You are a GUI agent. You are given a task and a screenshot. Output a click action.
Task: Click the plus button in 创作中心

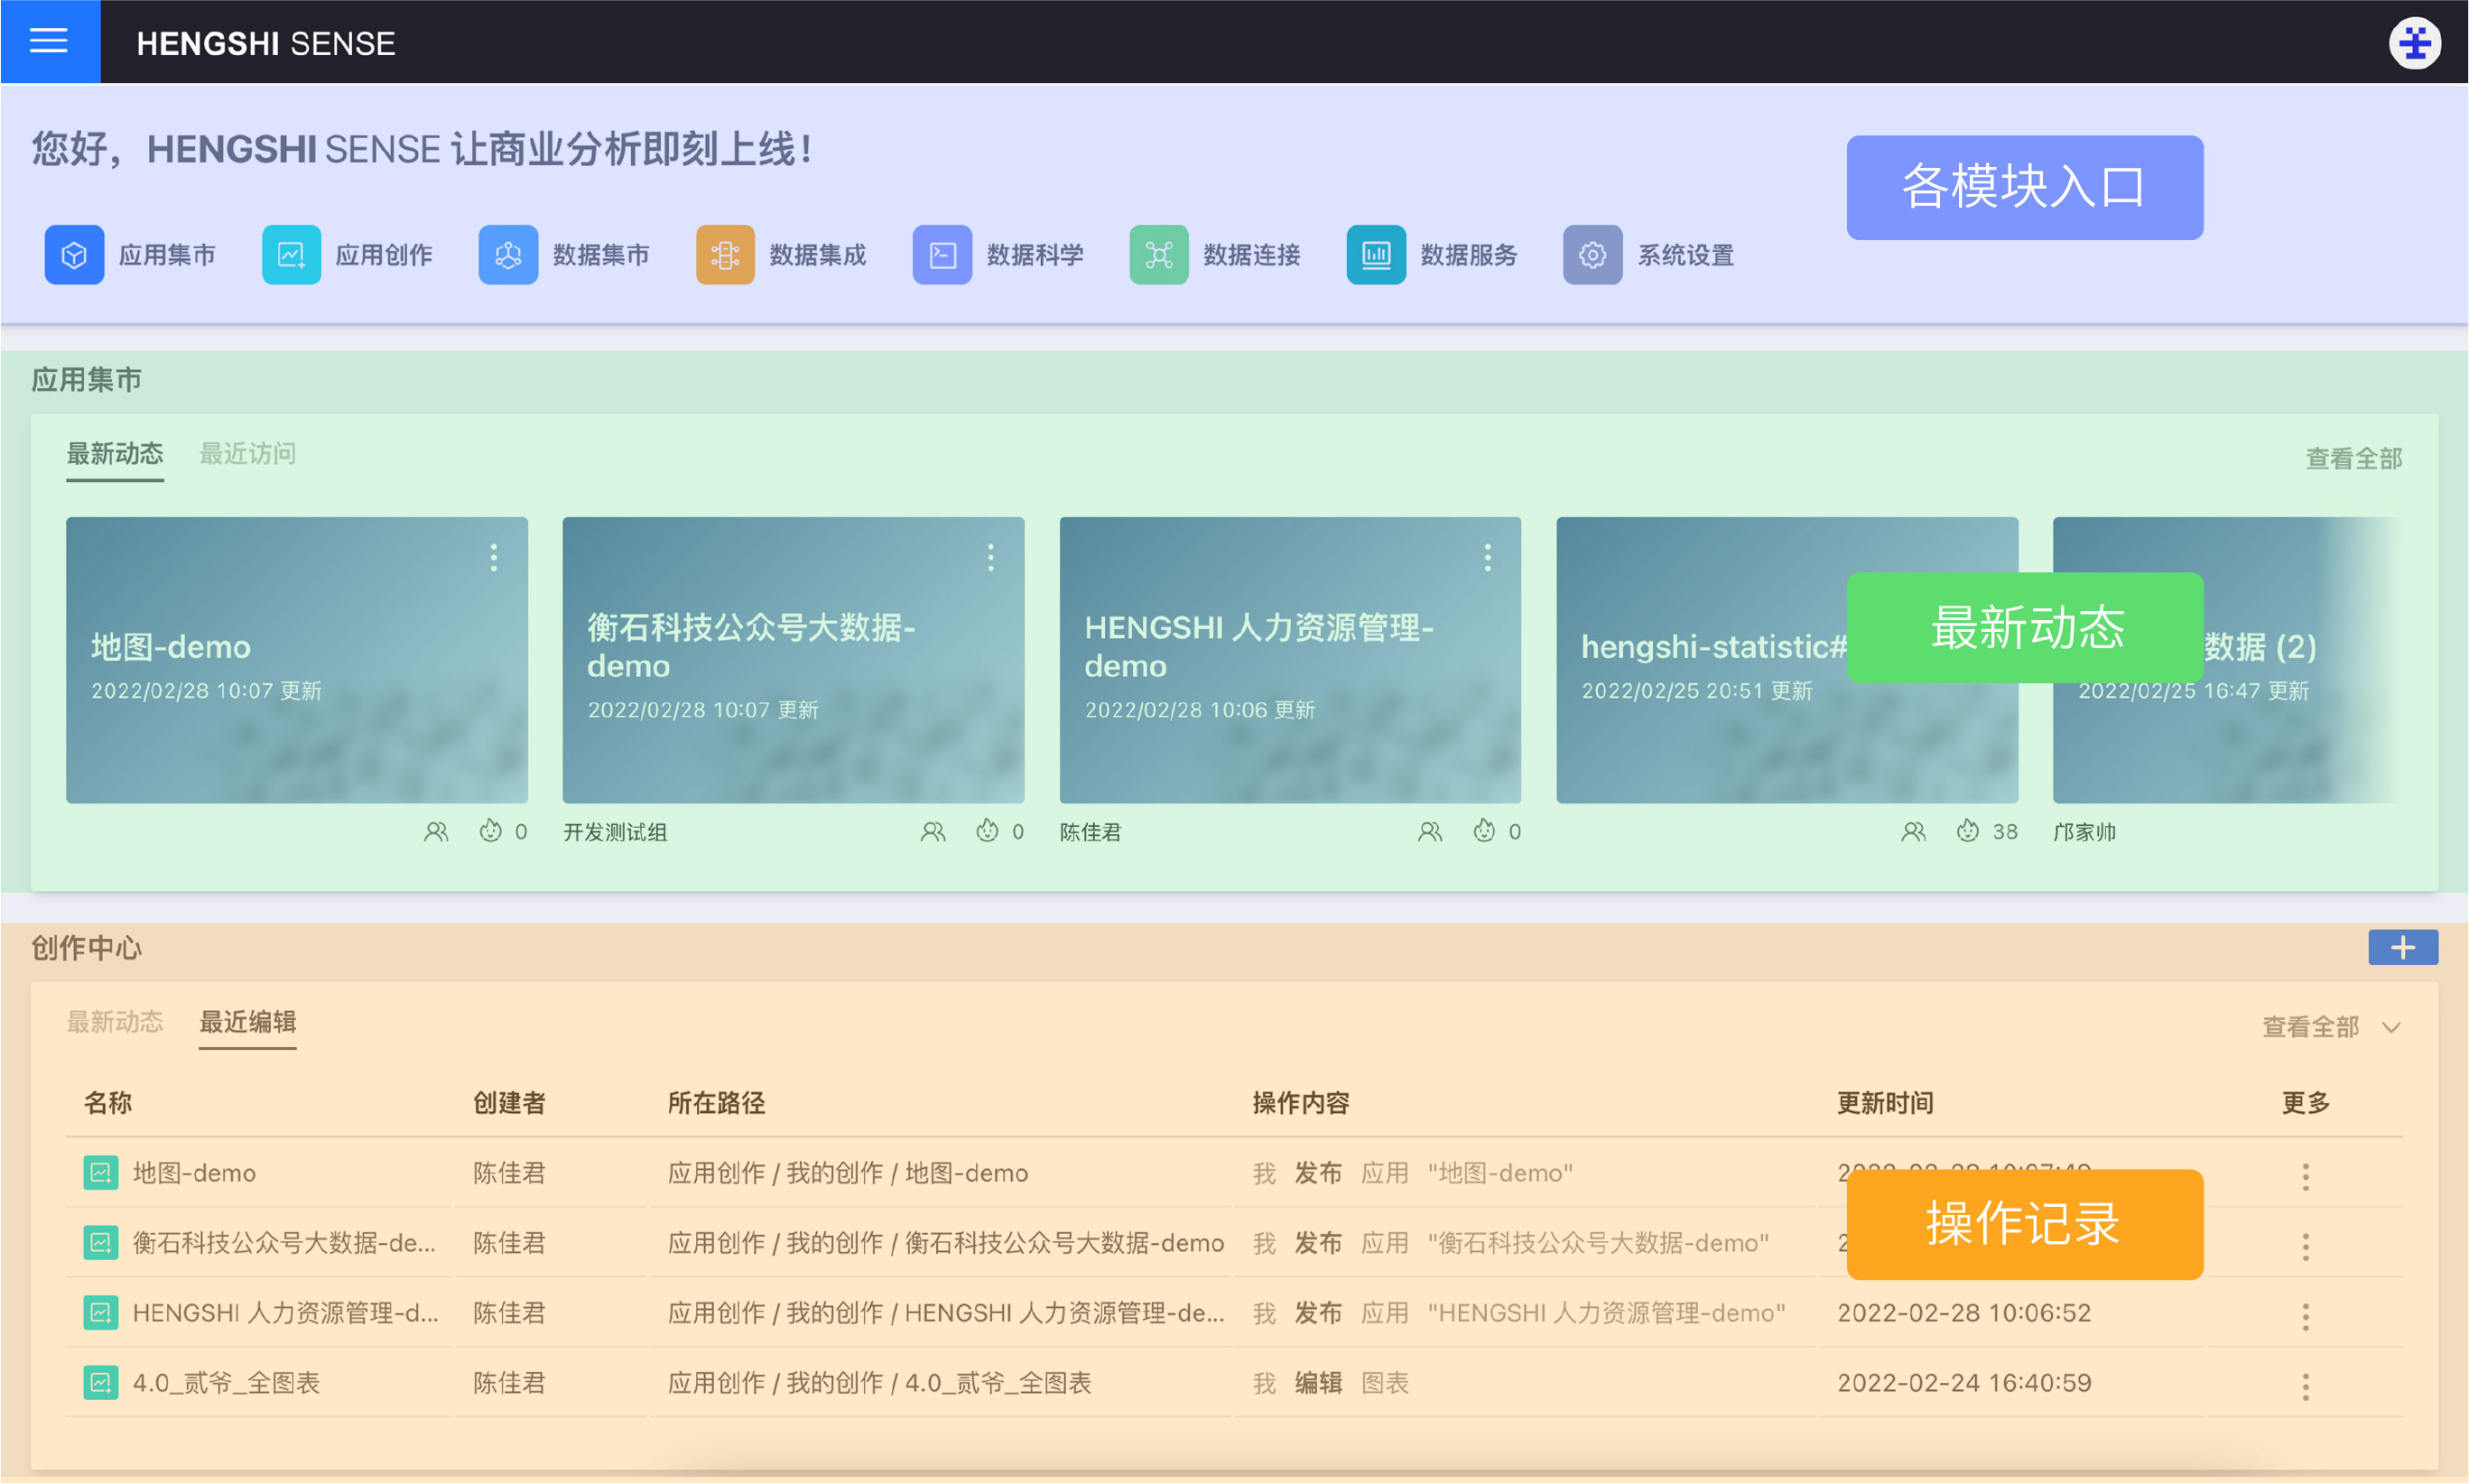tap(2402, 947)
